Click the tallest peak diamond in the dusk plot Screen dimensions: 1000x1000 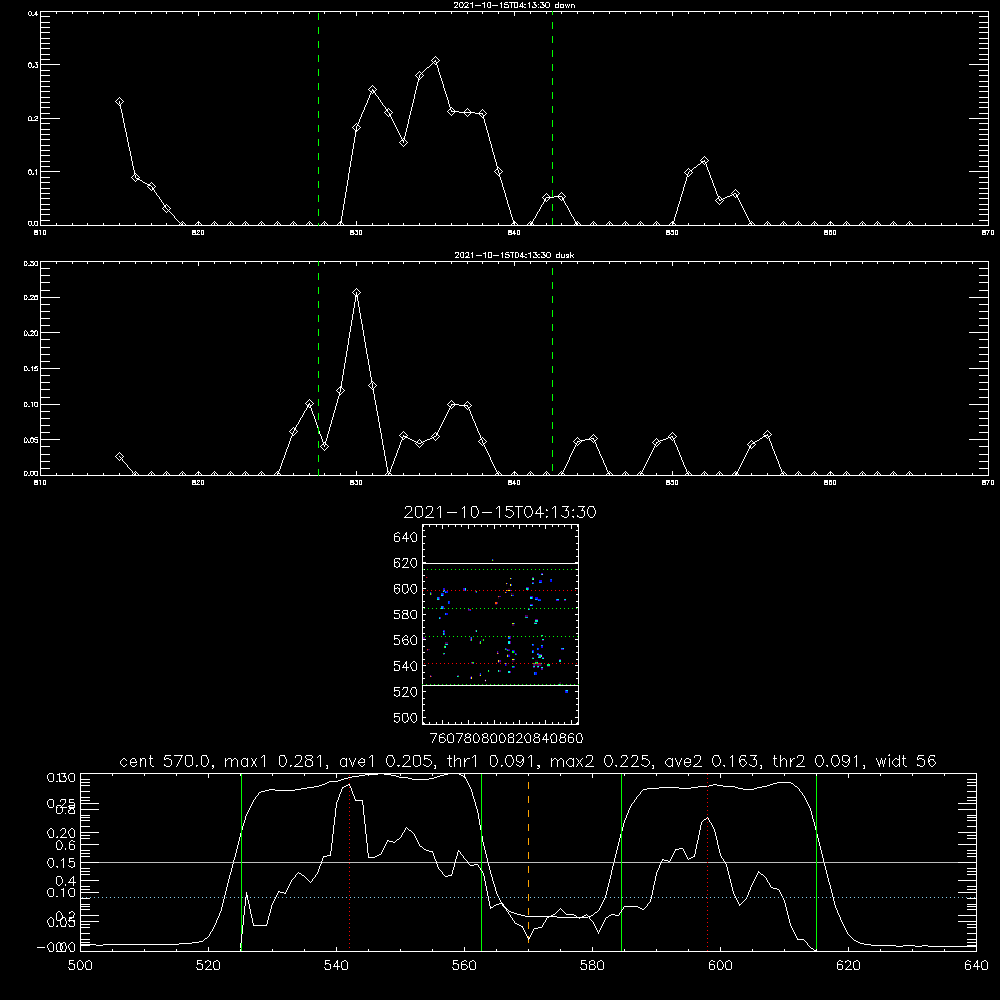click(357, 293)
